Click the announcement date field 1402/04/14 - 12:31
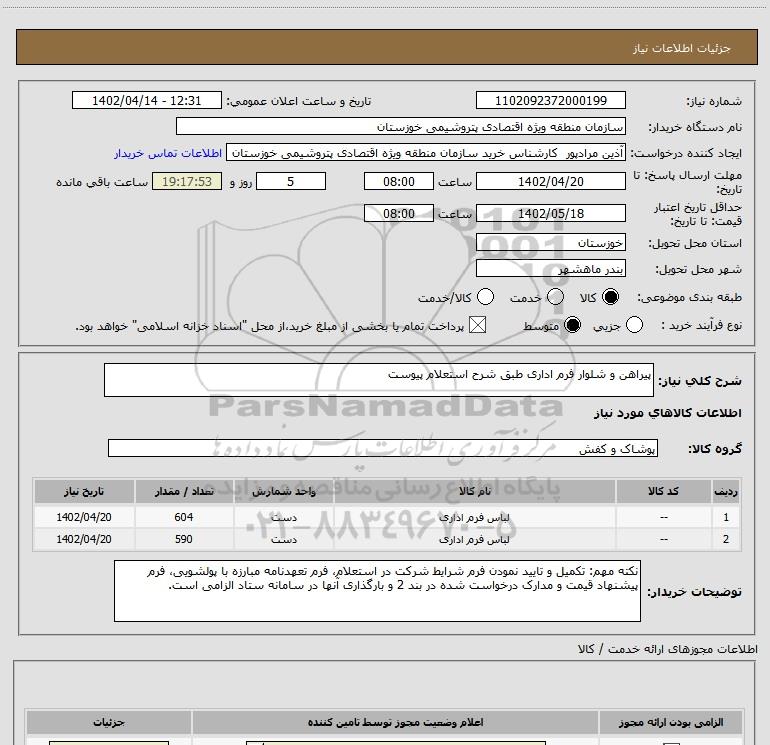Image resolution: width=770 pixels, height=745 pixels. (147, 100)
